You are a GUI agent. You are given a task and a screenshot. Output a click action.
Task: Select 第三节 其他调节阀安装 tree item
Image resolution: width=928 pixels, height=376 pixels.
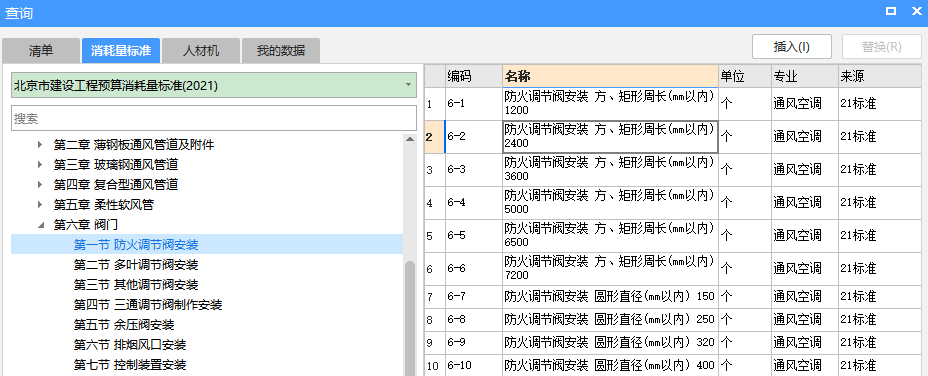click(136, 285)
